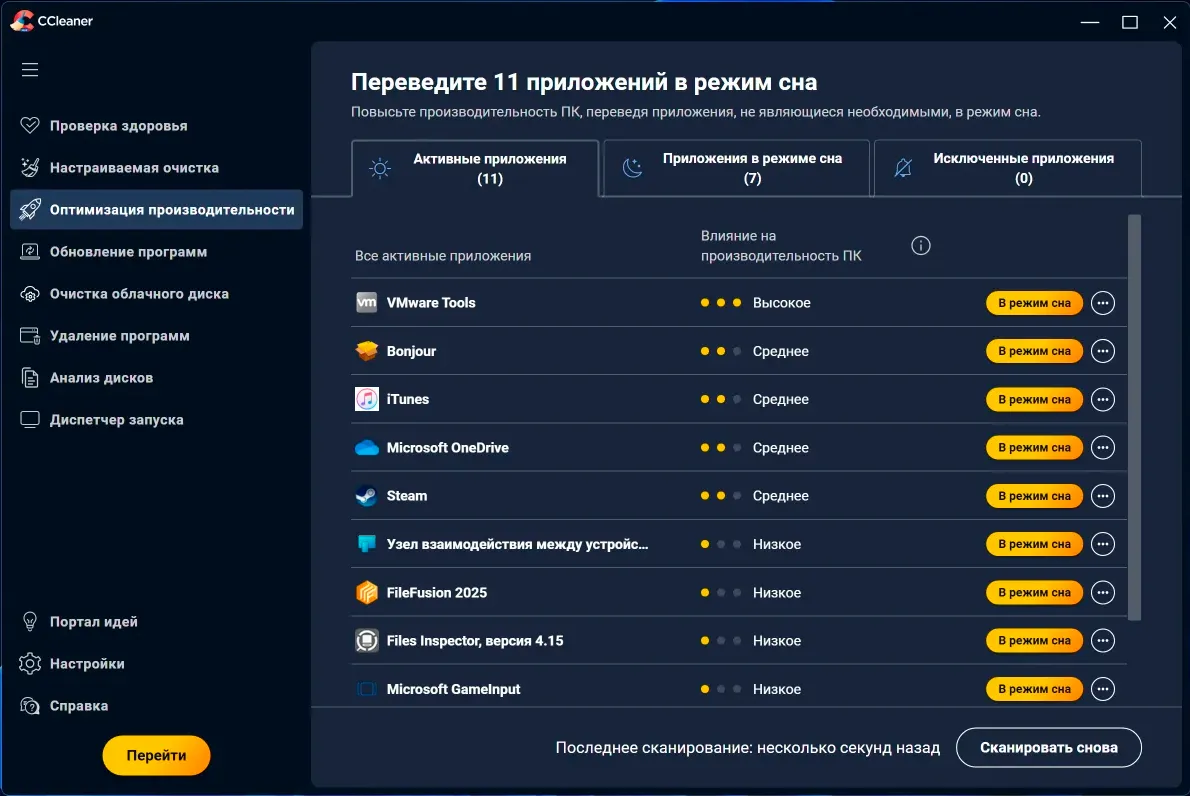Screen dimensions: 1190x796
Task: Put FileFusion 2025 into sleep mode
Action: [1034, 592]
